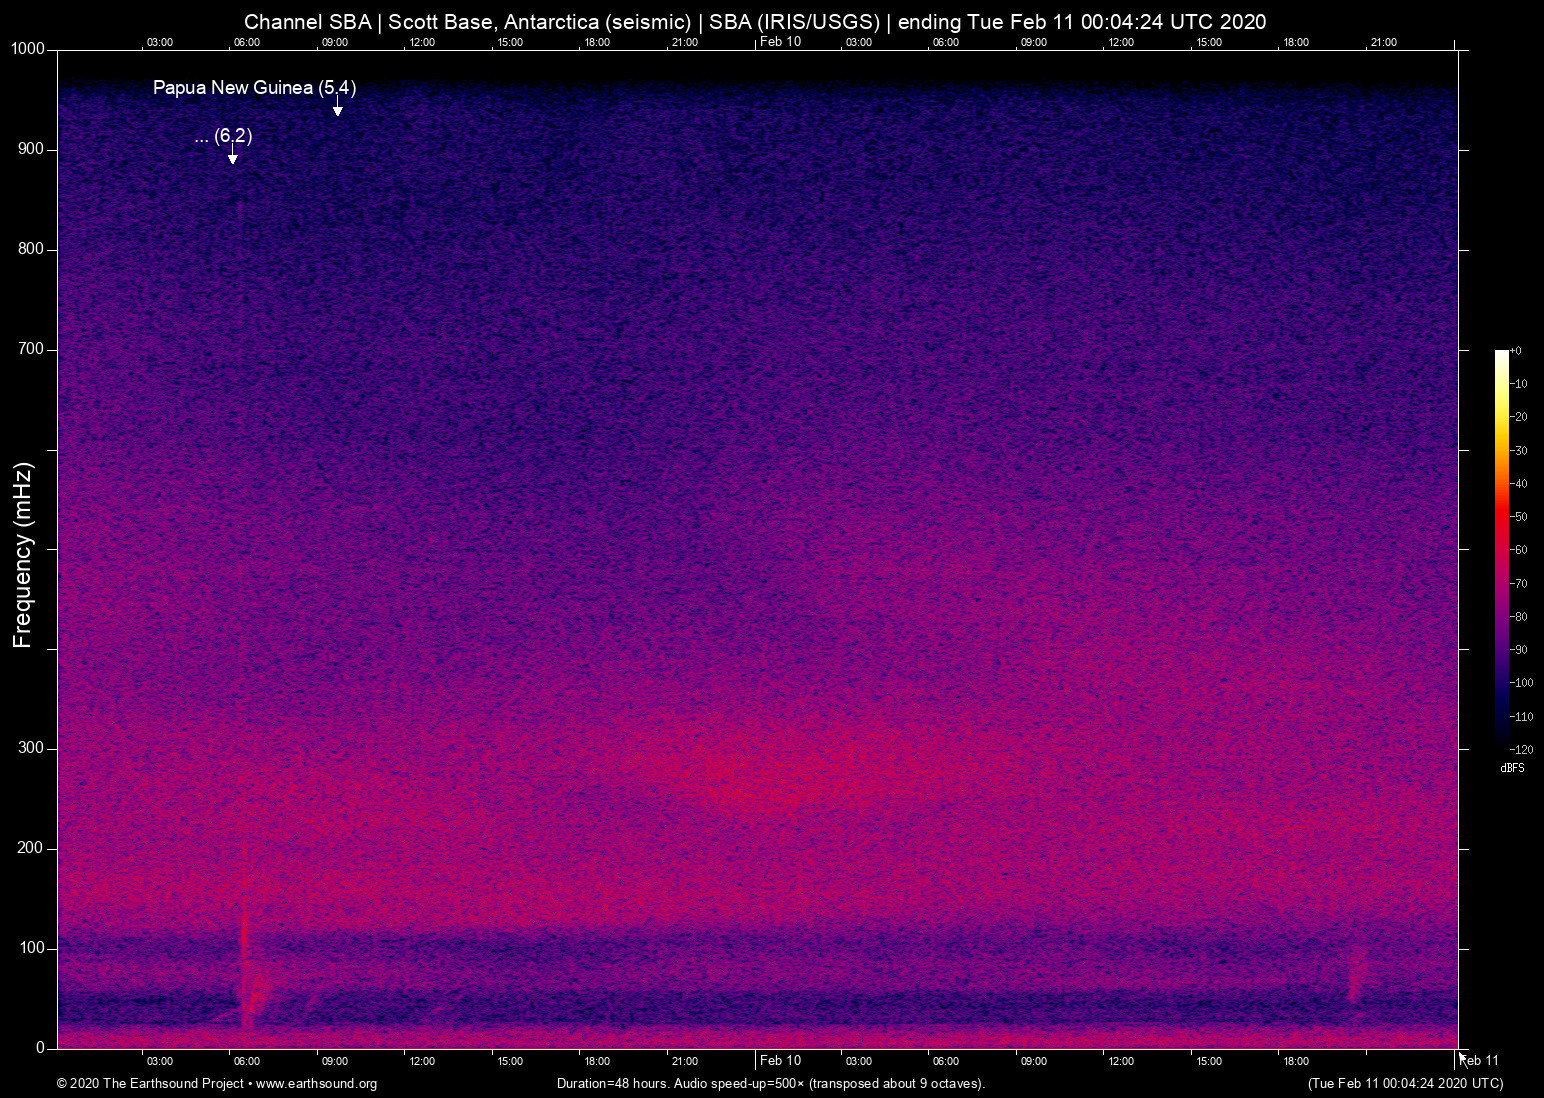This screenshot has height=1098, width=1544.
Task: Click the Feb 11 marker at bottom right
Action: click(1482, 1060)
